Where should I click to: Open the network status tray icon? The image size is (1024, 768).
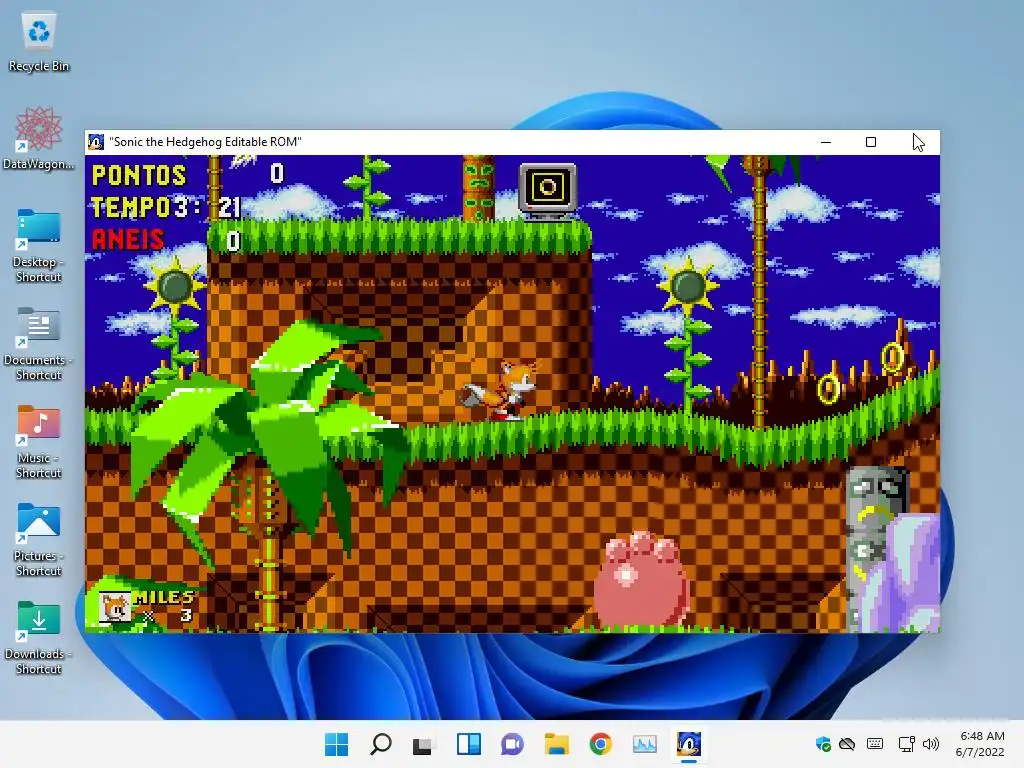pyautogui.click(x=906, y=744)
